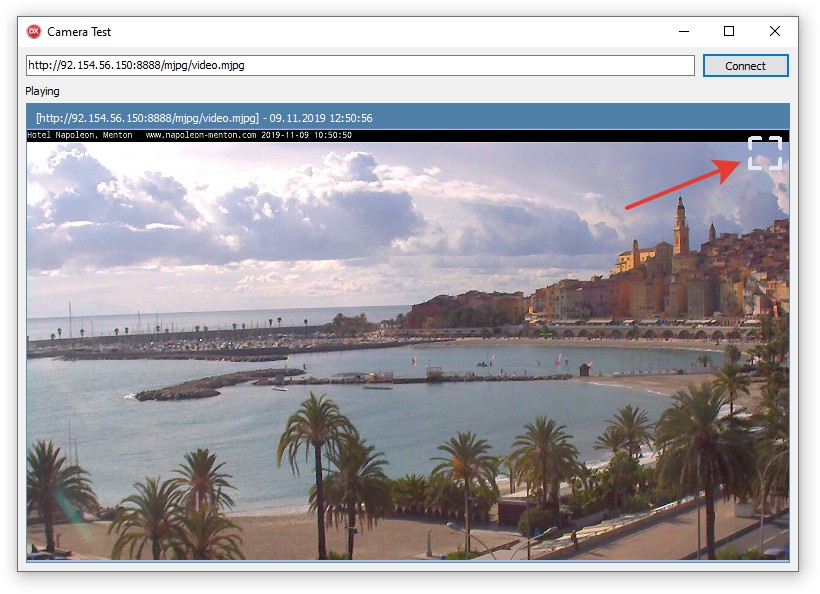Click the red arrow pointing to fullscreen
This screenshot has height=594, width=820.
680,185
